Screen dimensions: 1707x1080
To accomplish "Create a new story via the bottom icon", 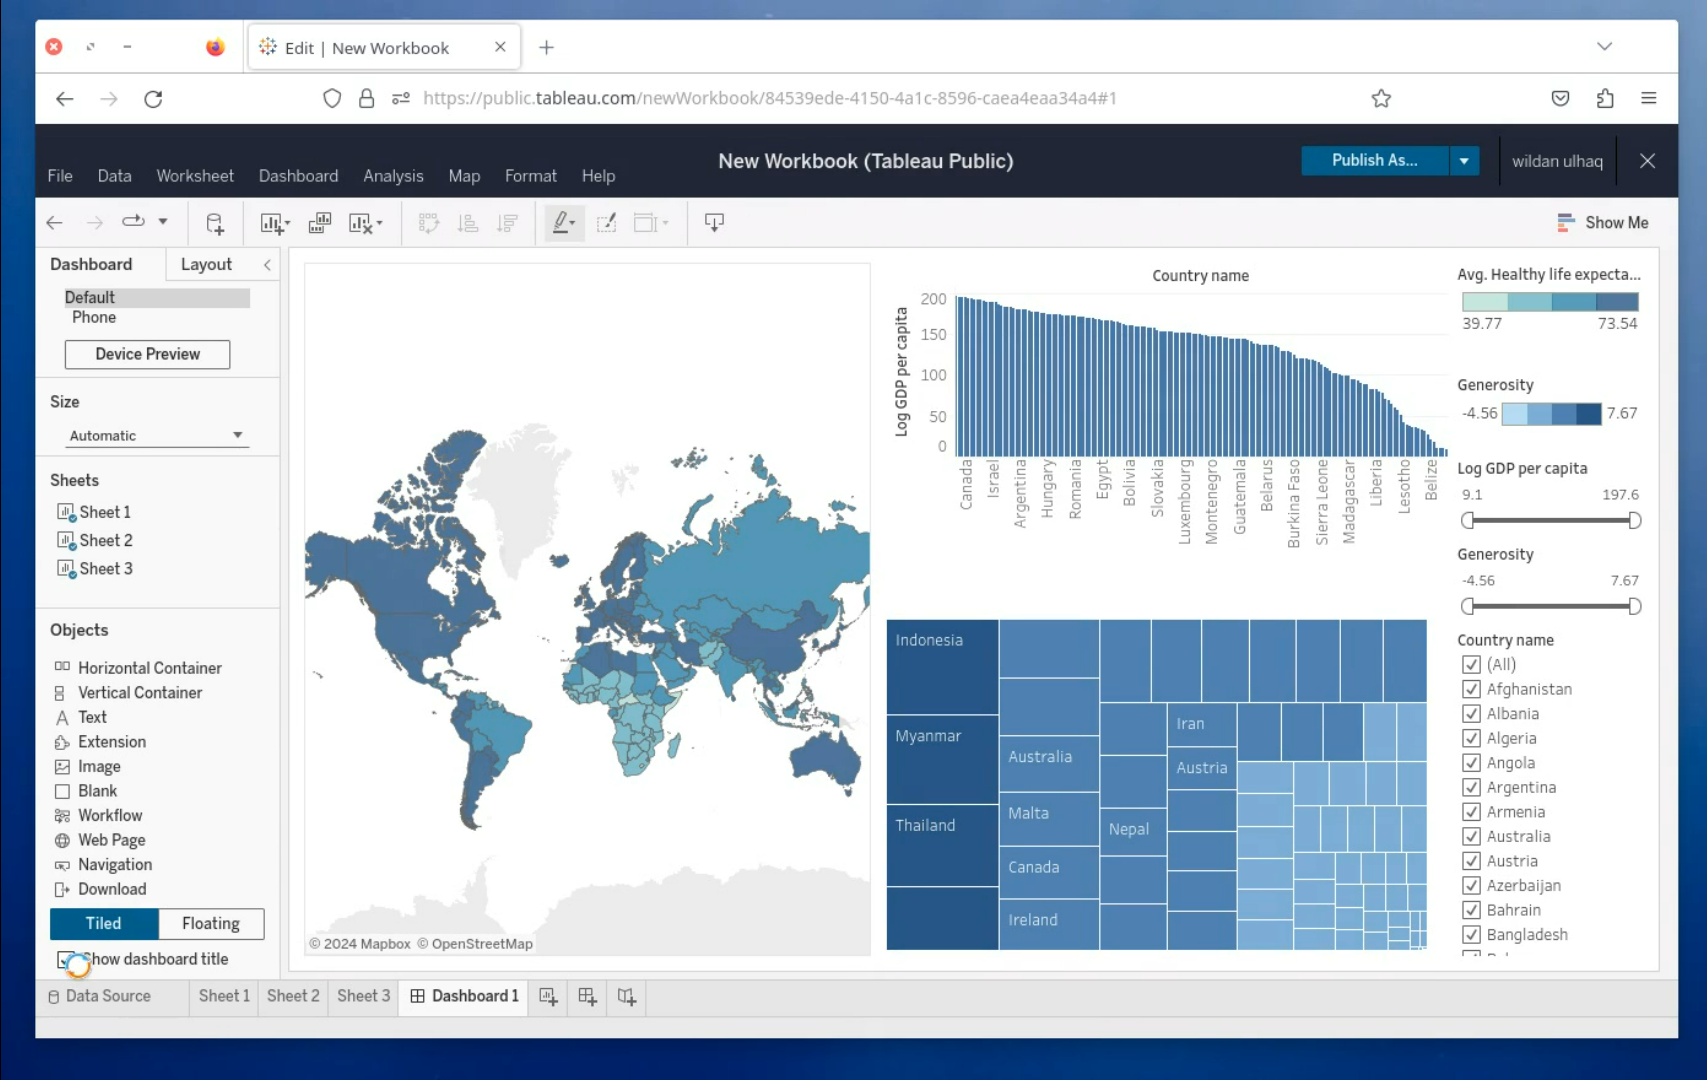I will (x=626, y=996).
